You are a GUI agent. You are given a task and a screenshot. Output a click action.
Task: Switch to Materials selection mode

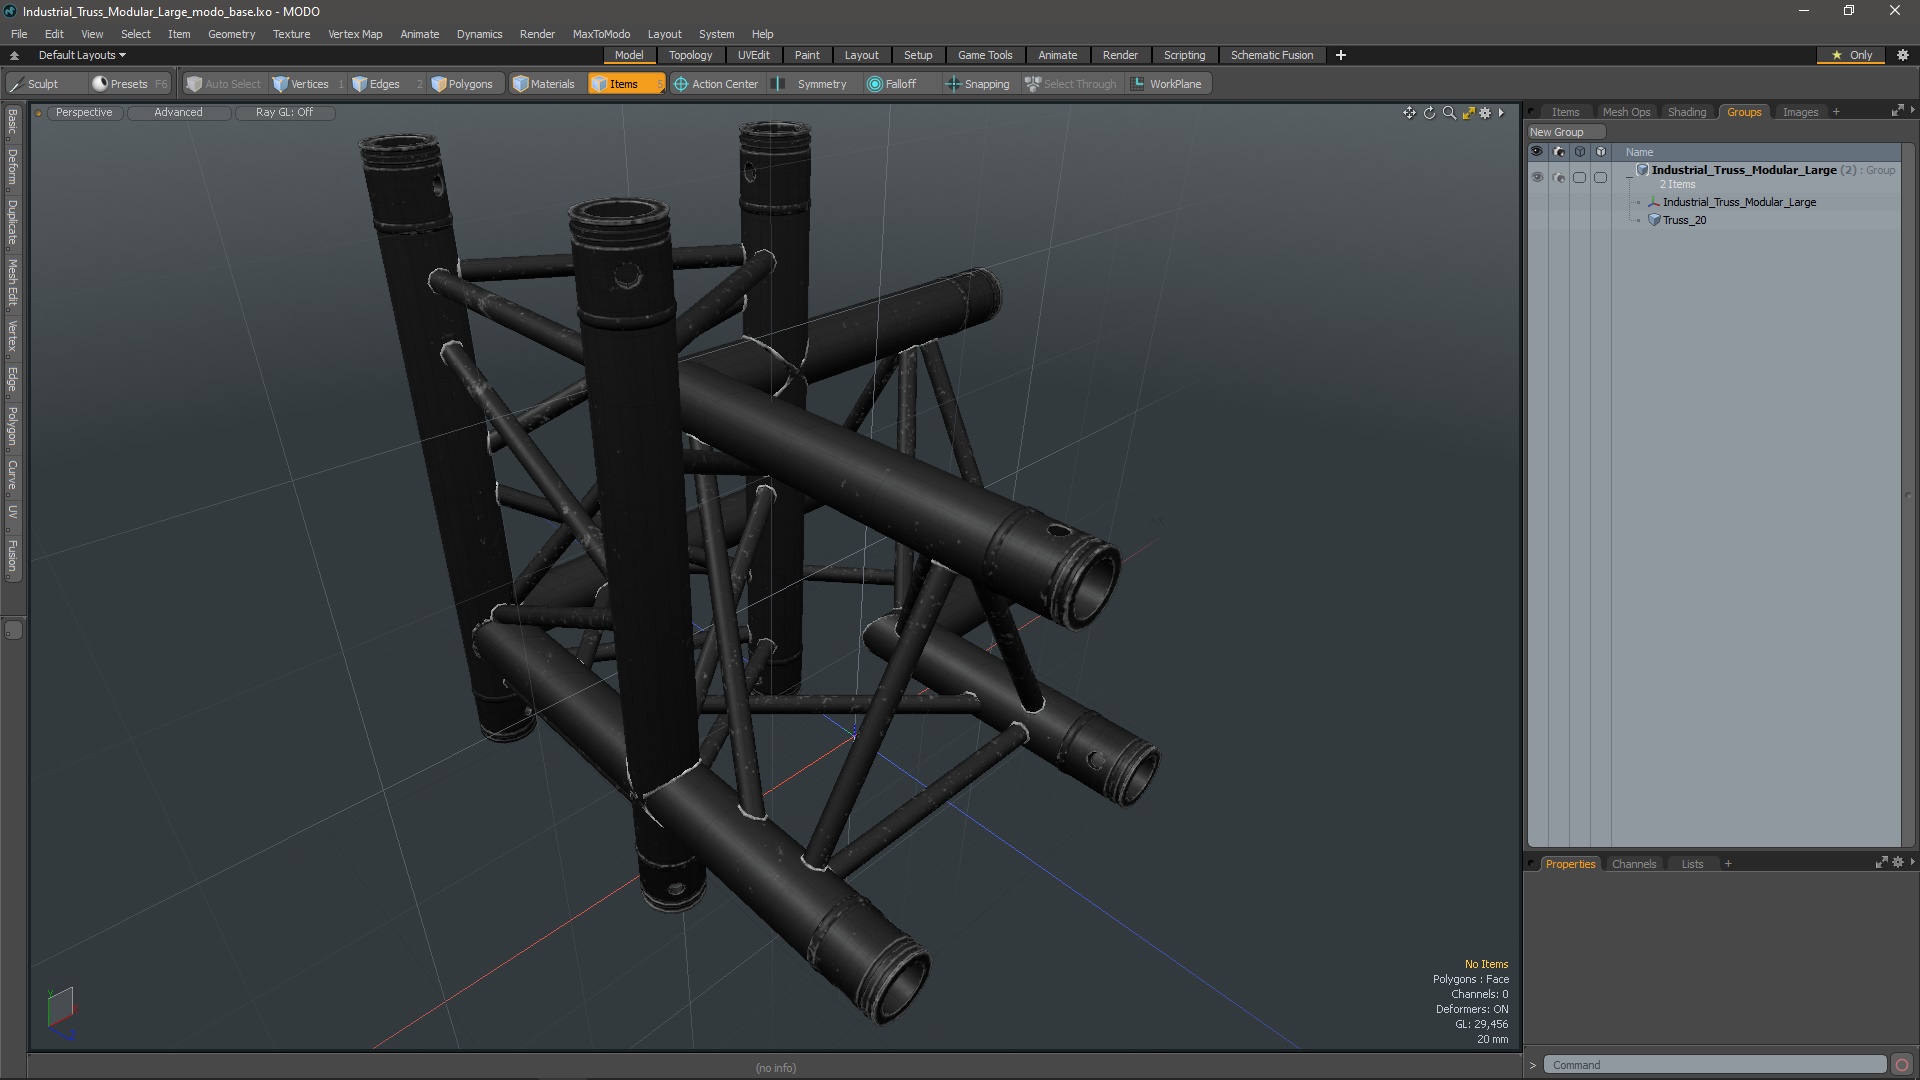[x=544, y=84]
